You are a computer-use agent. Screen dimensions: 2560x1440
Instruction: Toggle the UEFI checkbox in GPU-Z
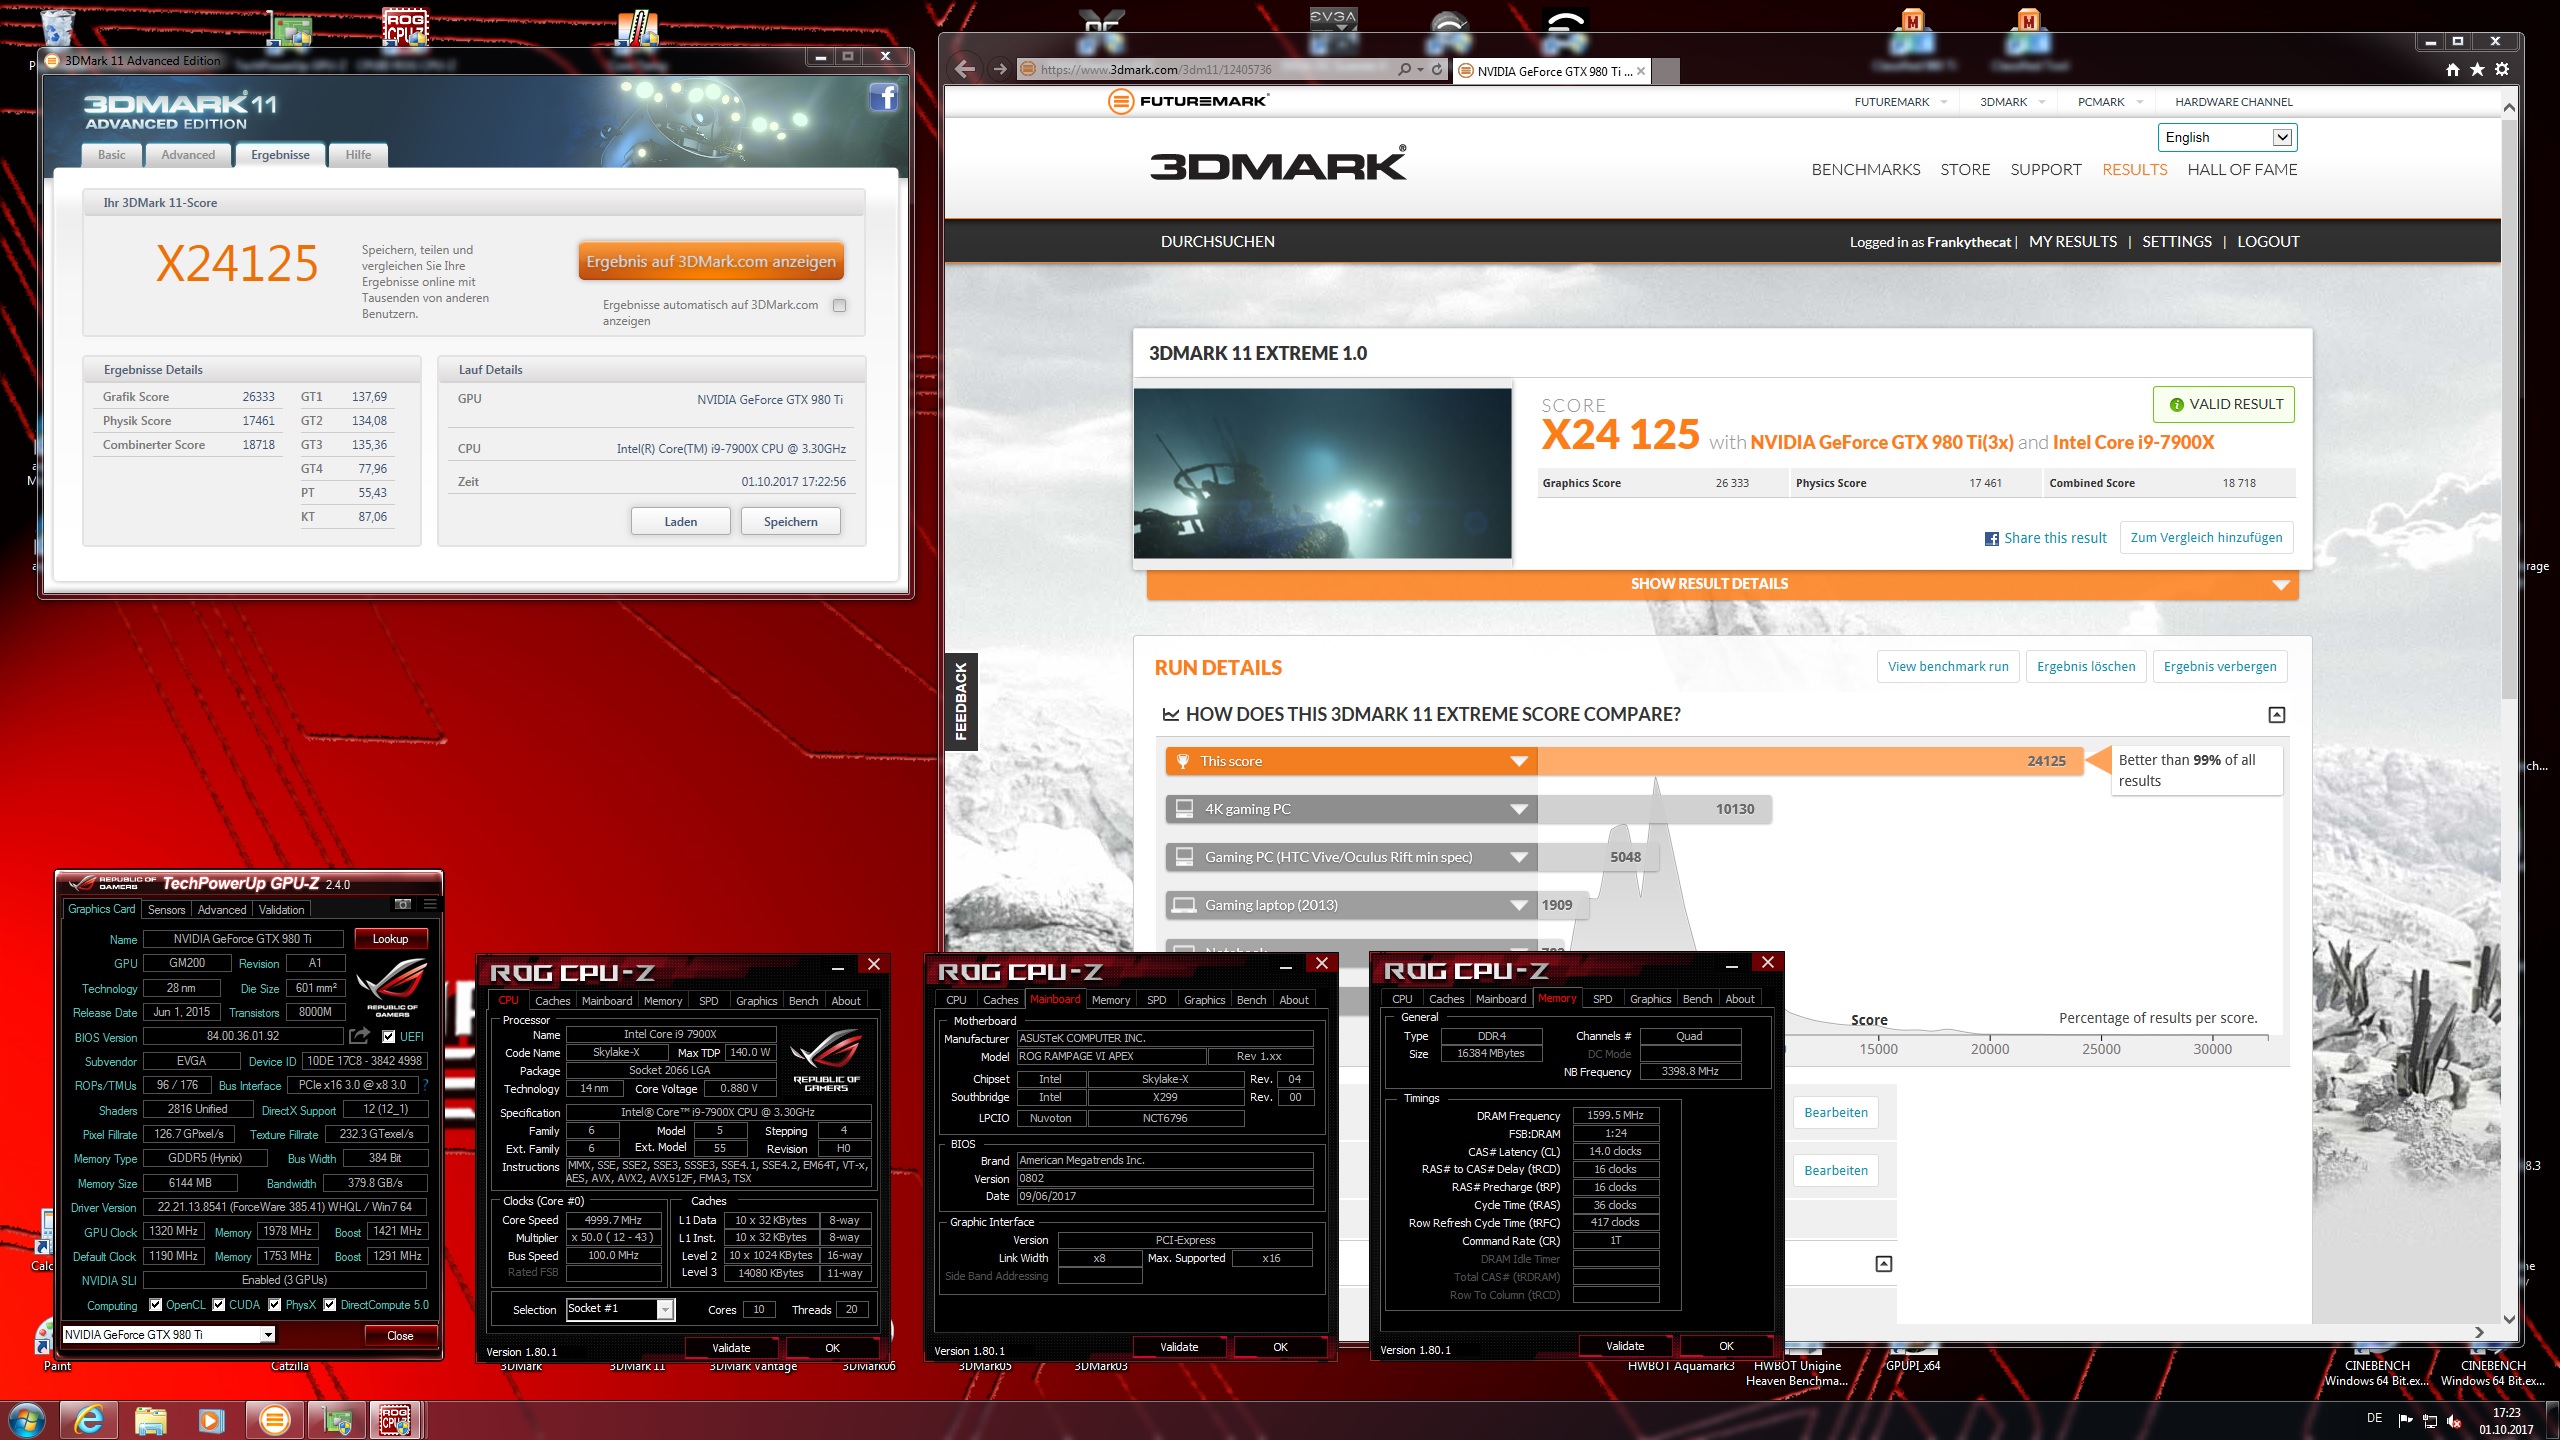[x=389, y=1036]
